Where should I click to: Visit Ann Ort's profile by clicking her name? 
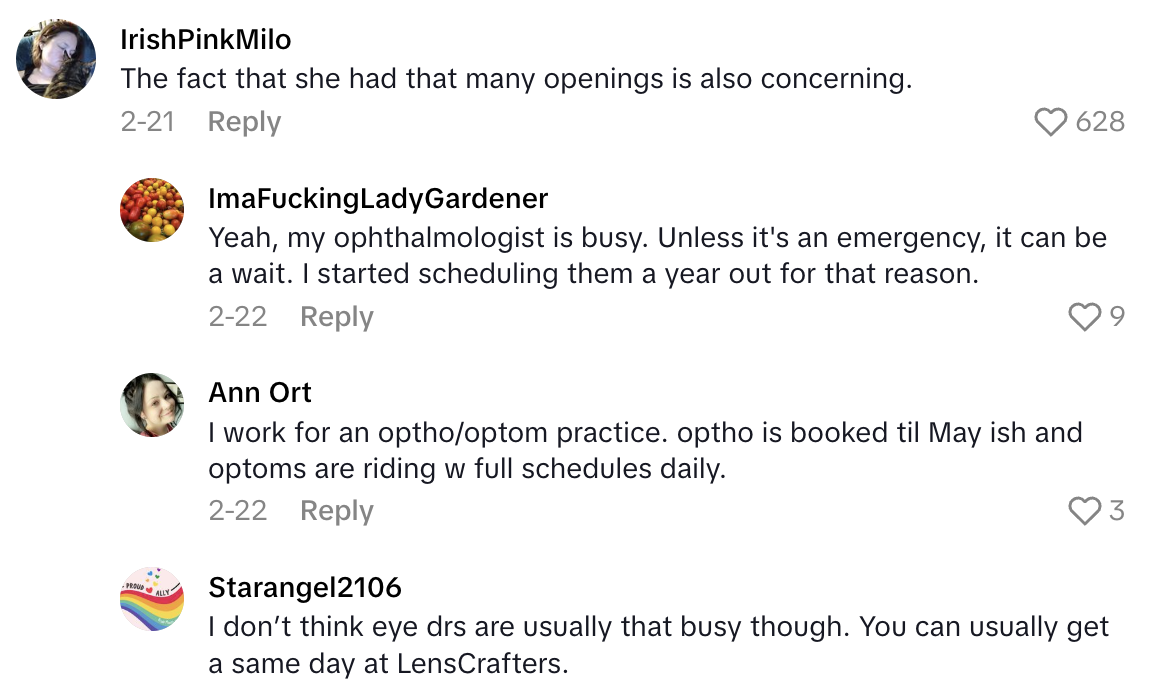(259, 393)
